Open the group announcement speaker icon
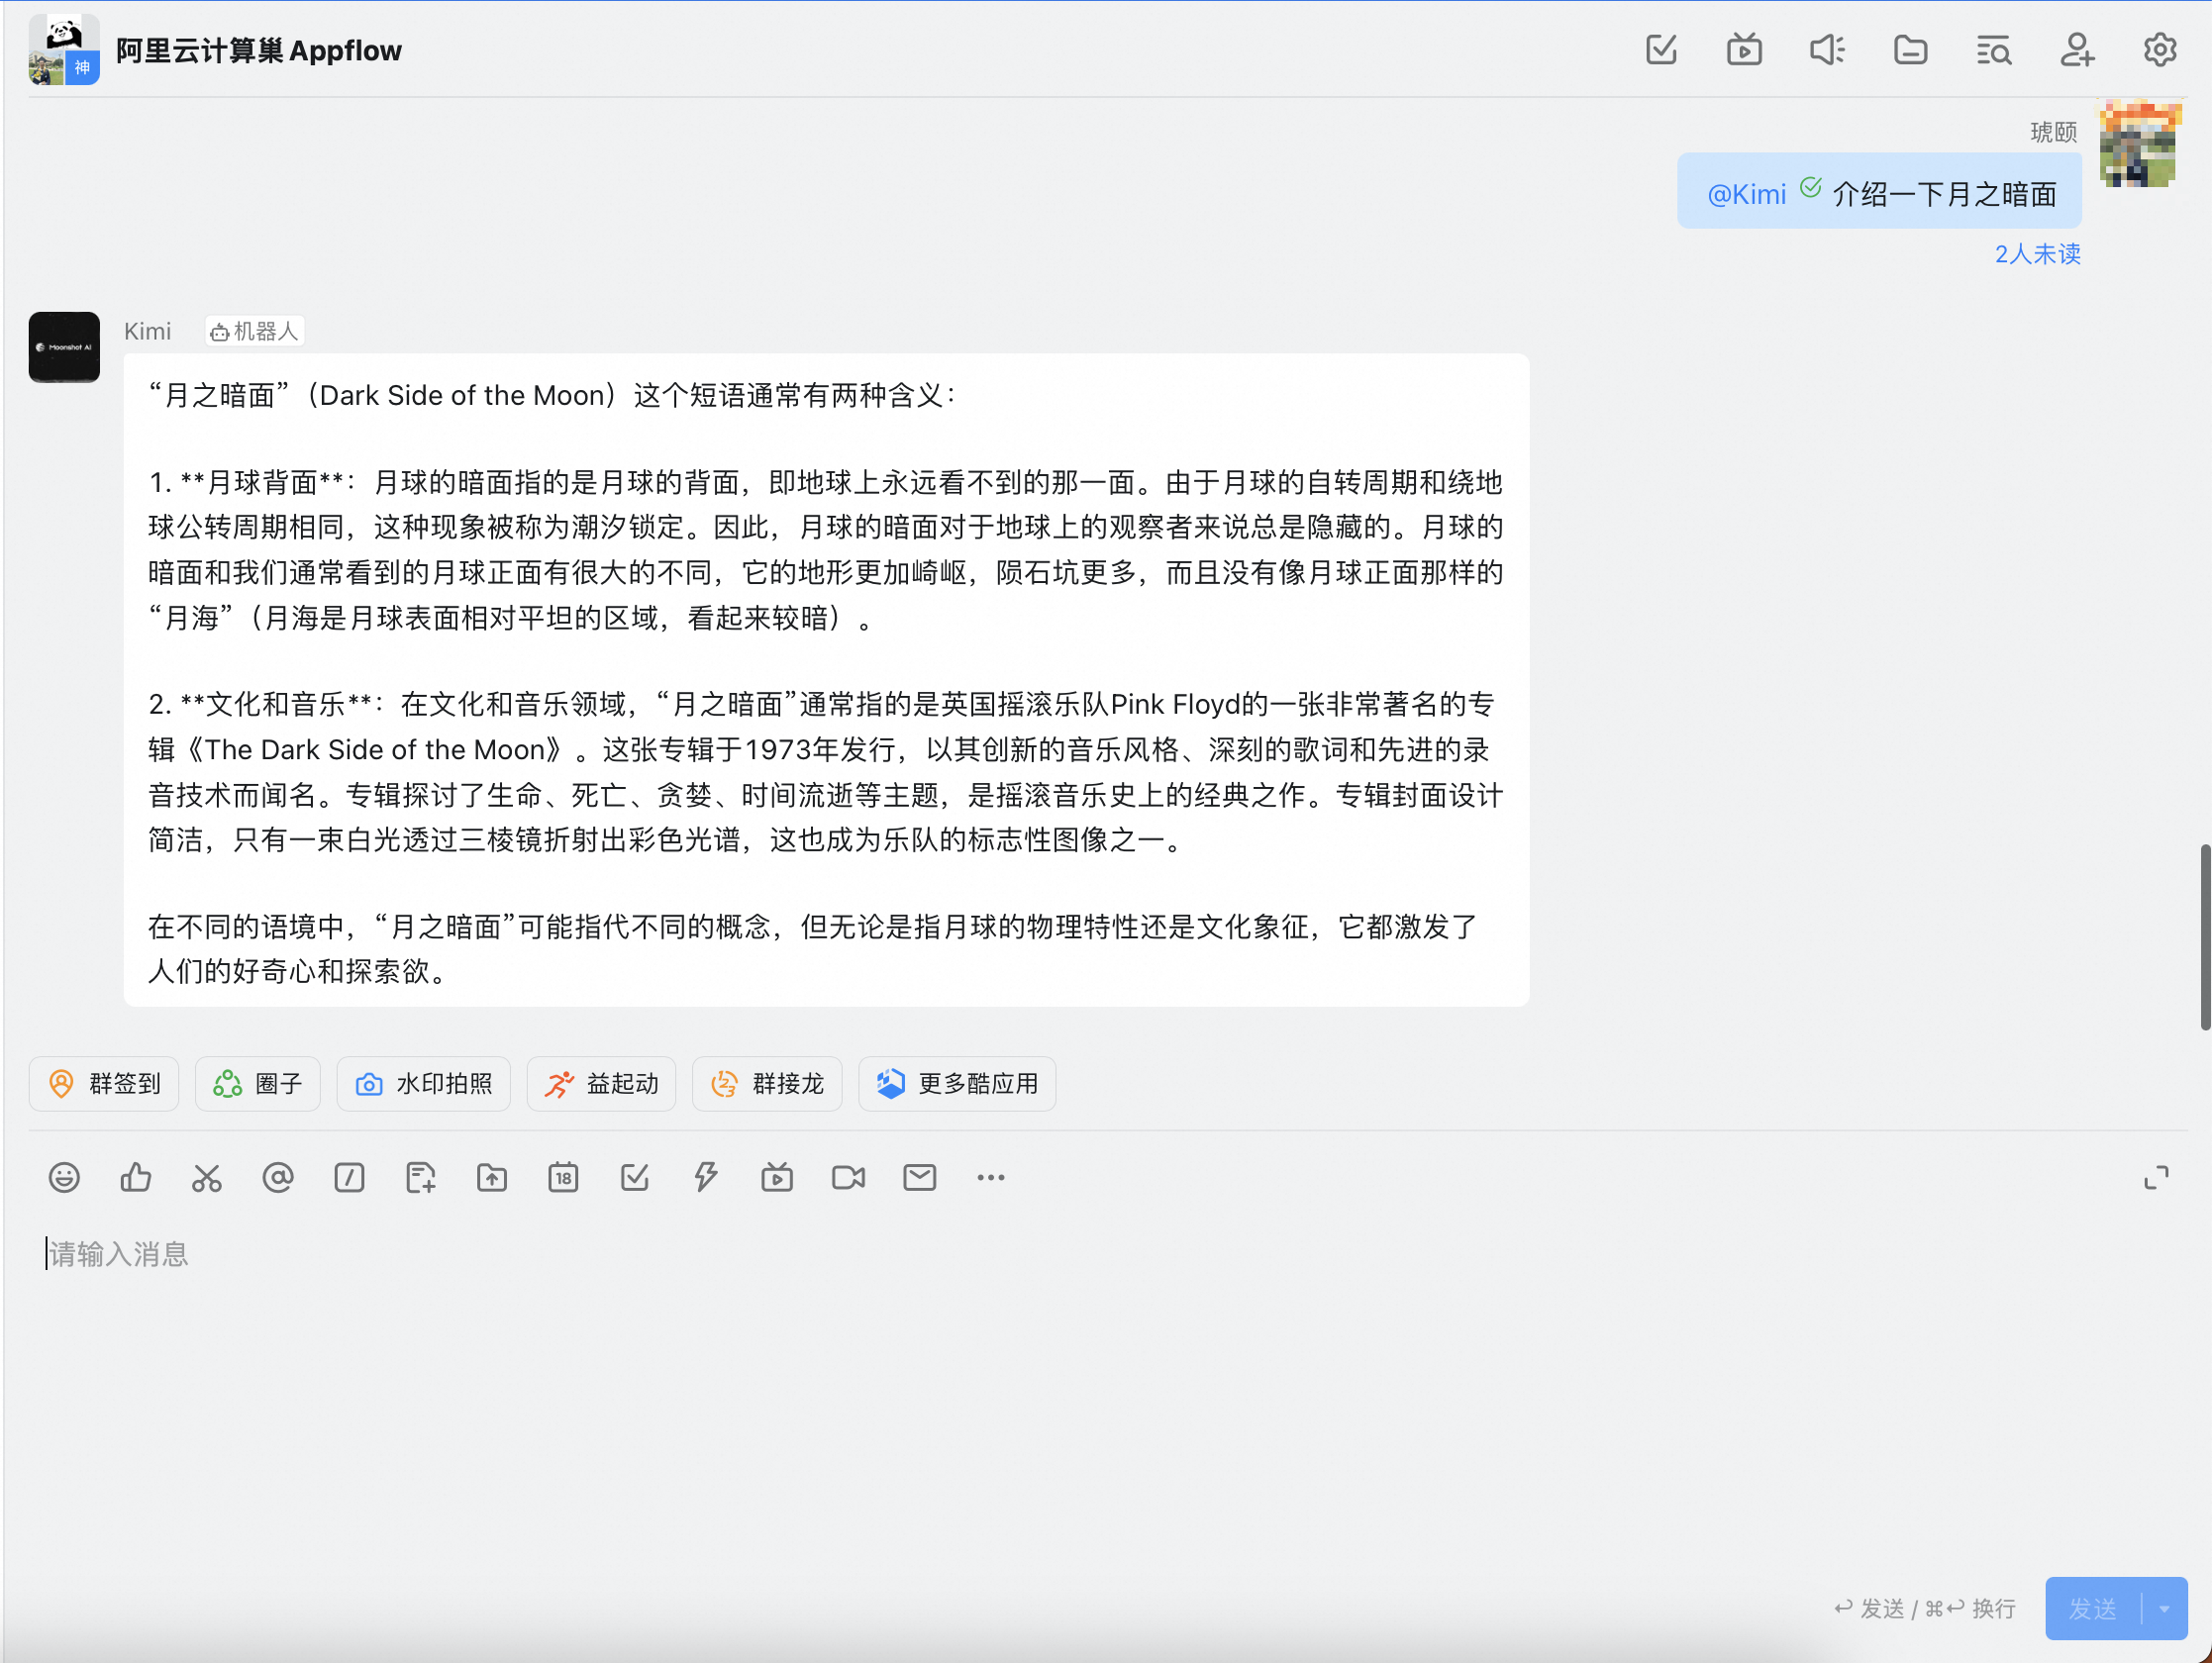This screenshot has width=2212, height=1663. [x=1827, y=49]
